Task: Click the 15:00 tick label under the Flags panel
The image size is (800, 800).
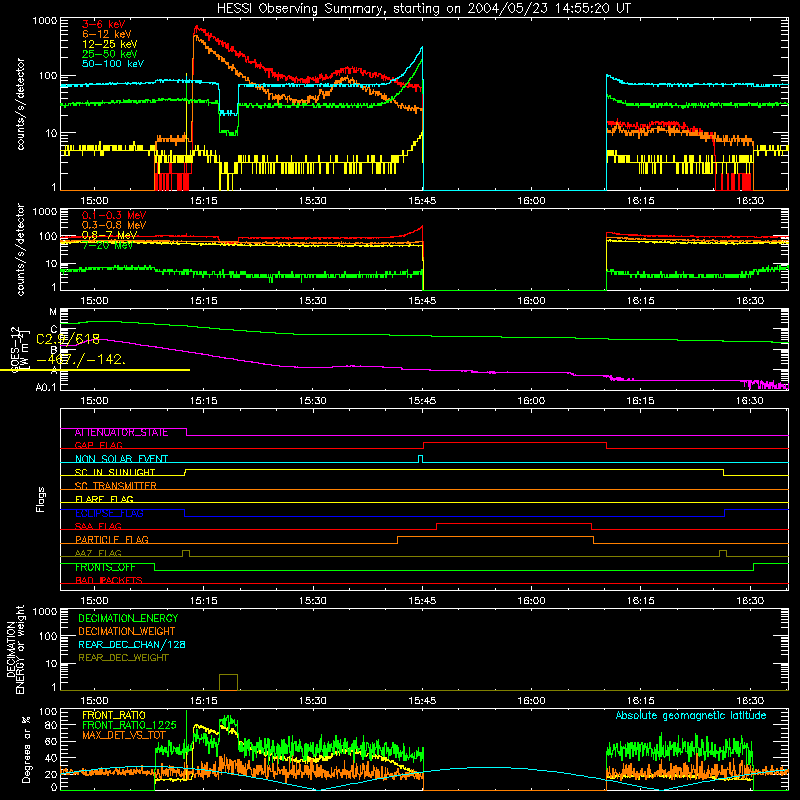Action: (x=94, y=601)
